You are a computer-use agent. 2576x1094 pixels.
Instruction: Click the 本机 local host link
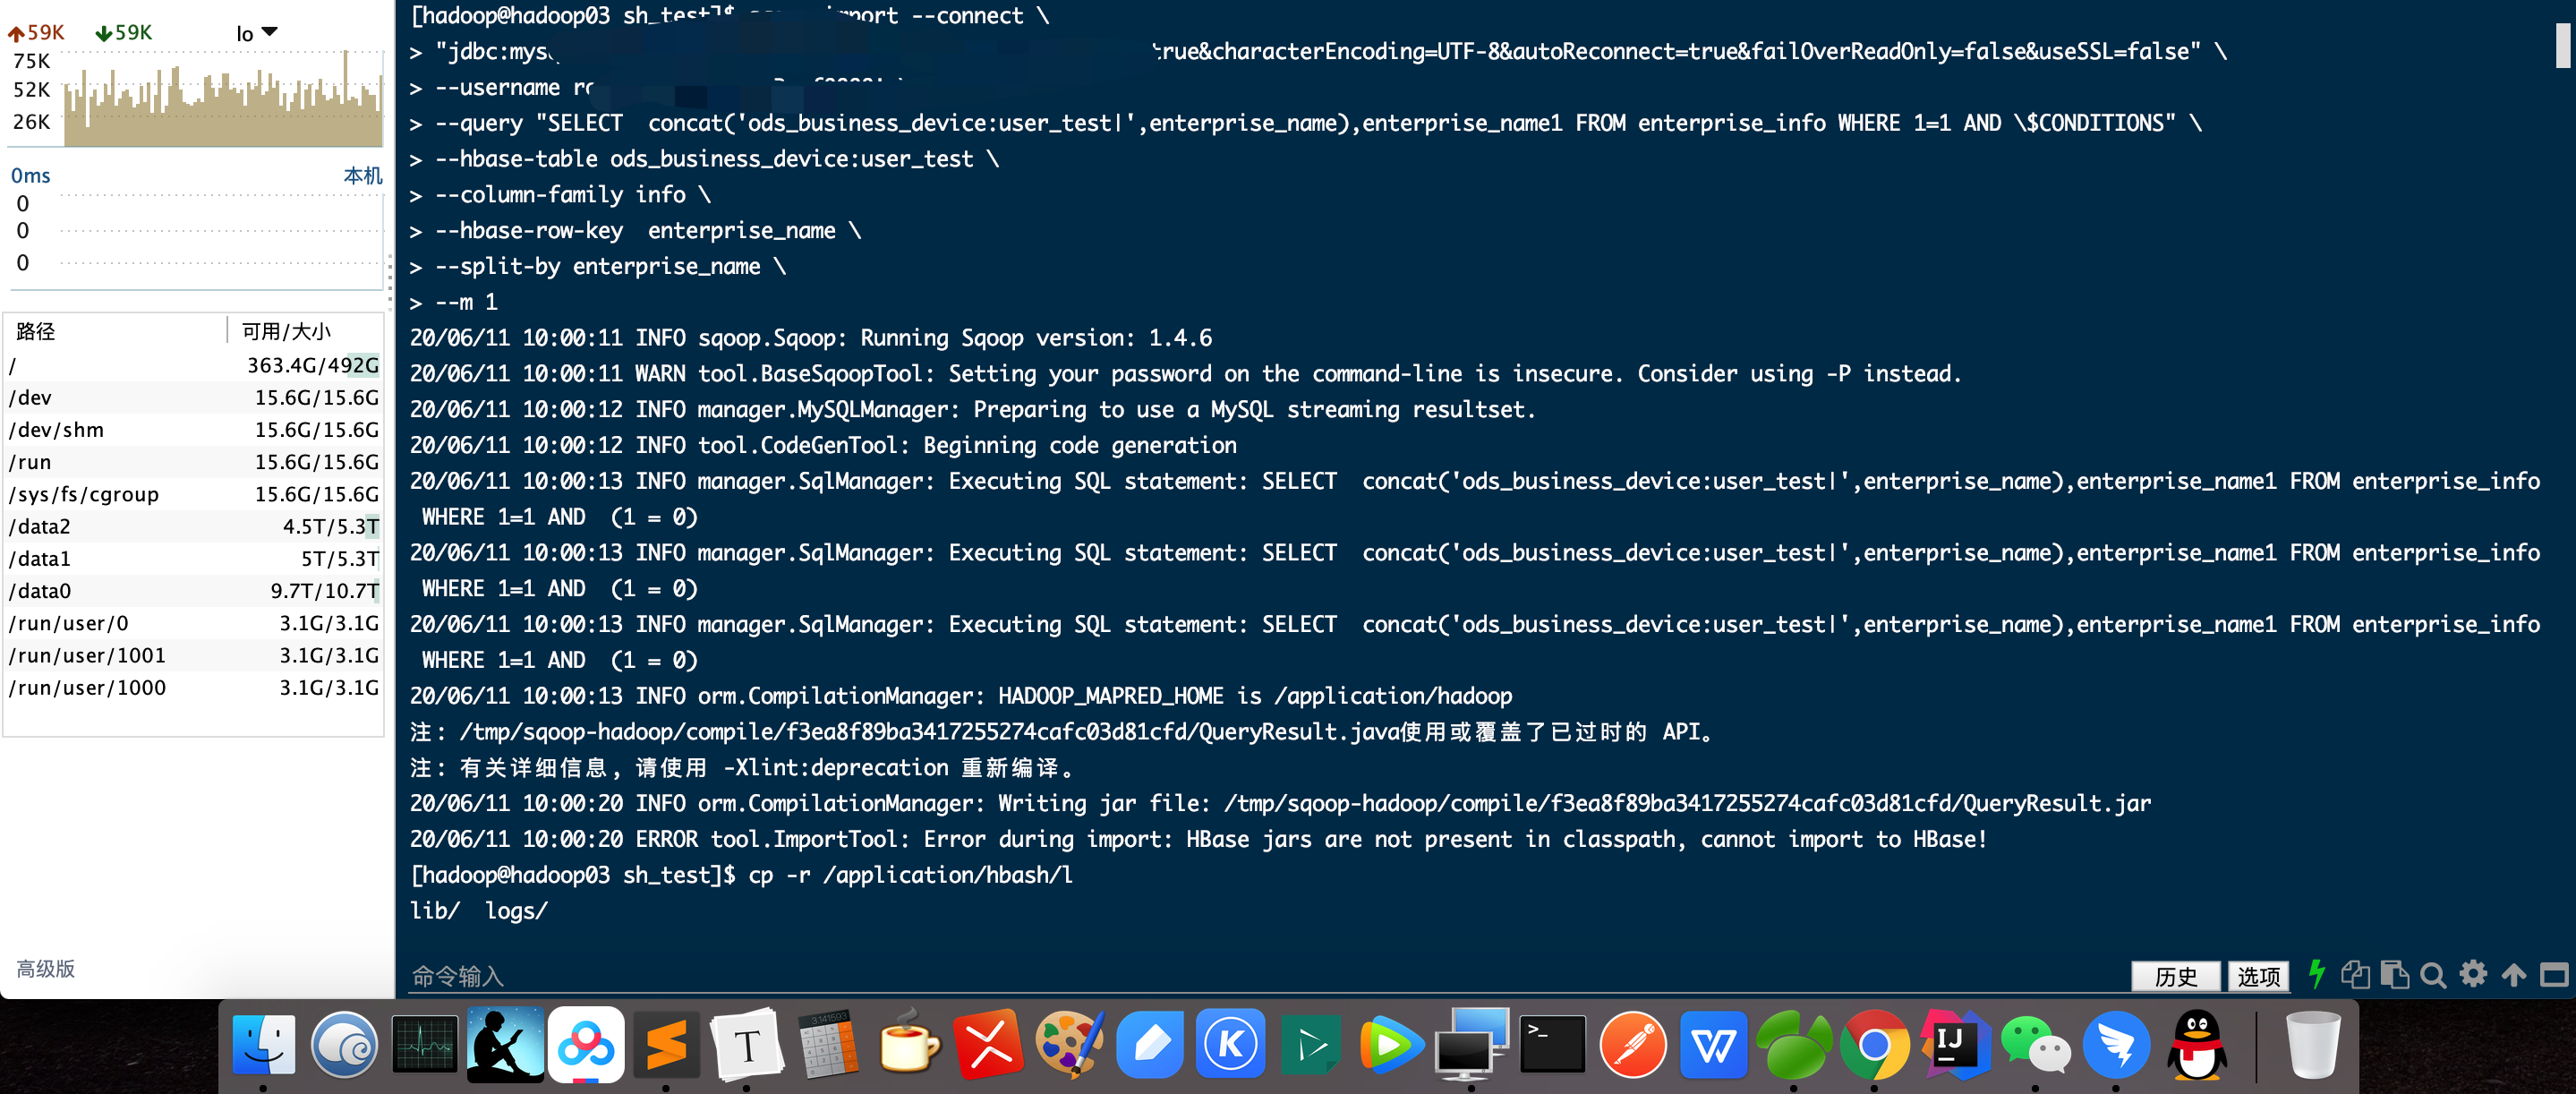[362, 176]
